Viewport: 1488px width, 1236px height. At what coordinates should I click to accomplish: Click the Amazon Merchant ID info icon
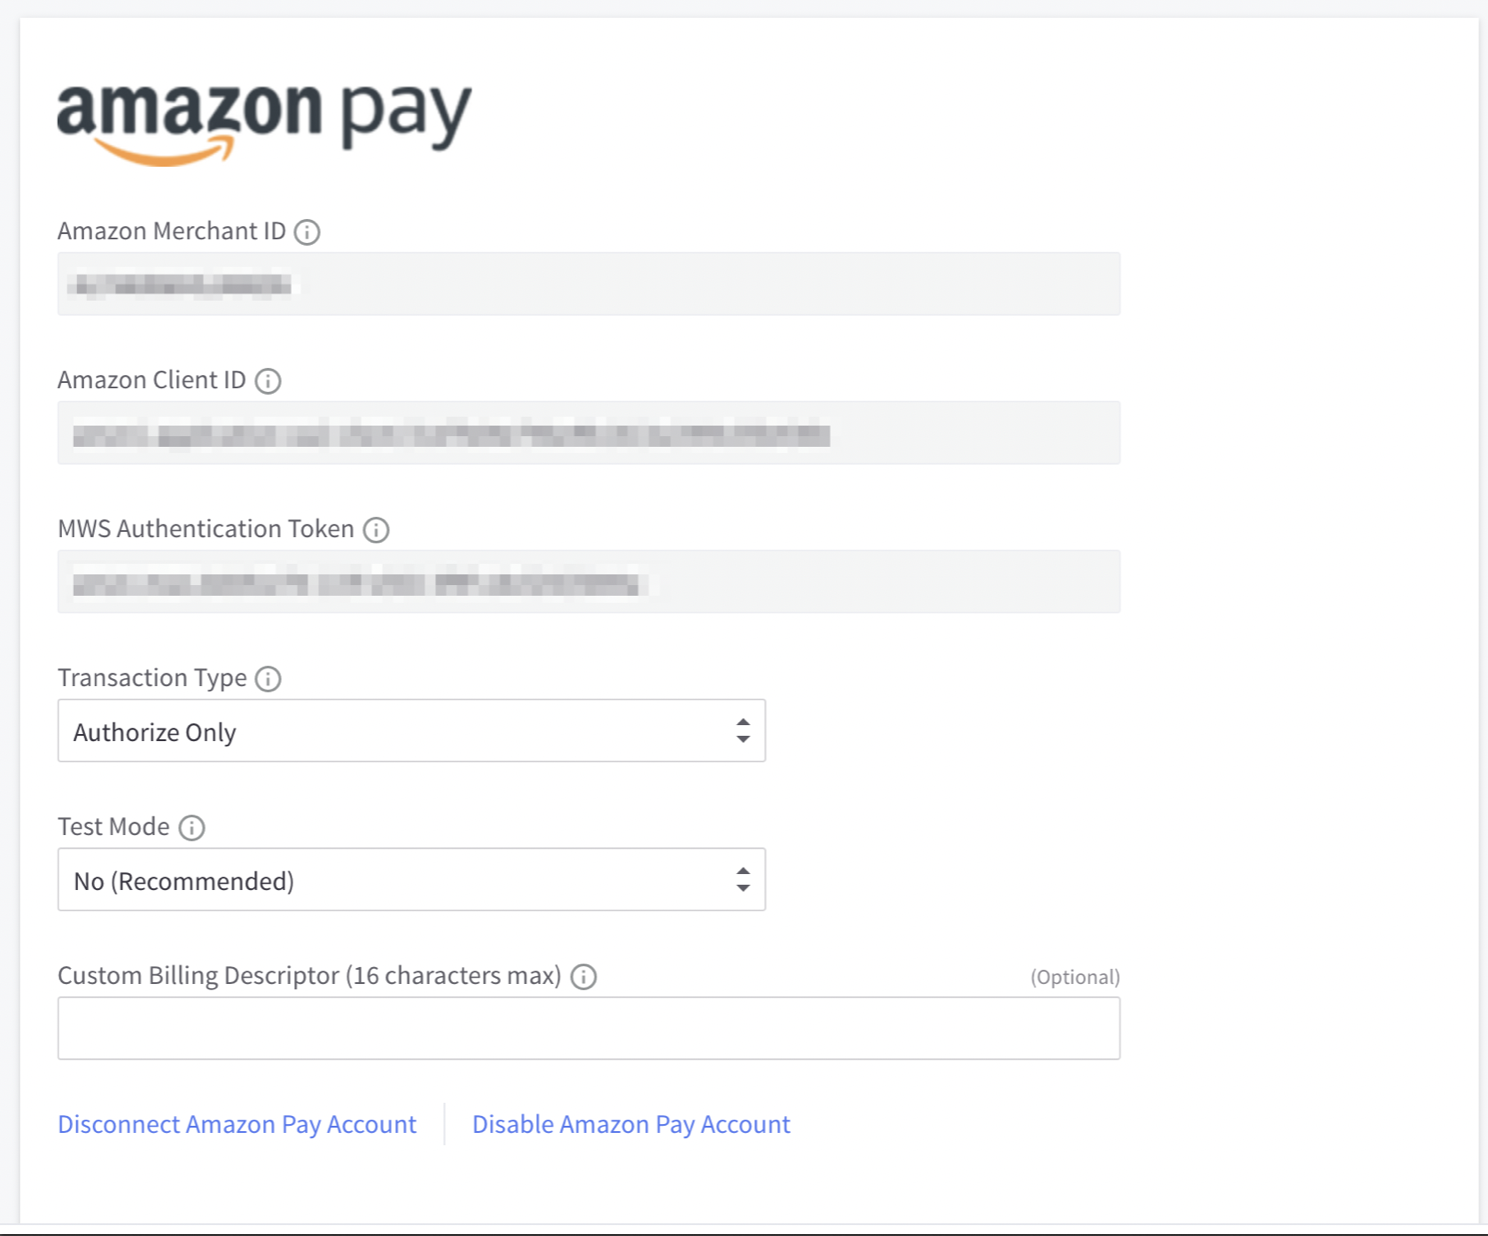tap(307, 232)
